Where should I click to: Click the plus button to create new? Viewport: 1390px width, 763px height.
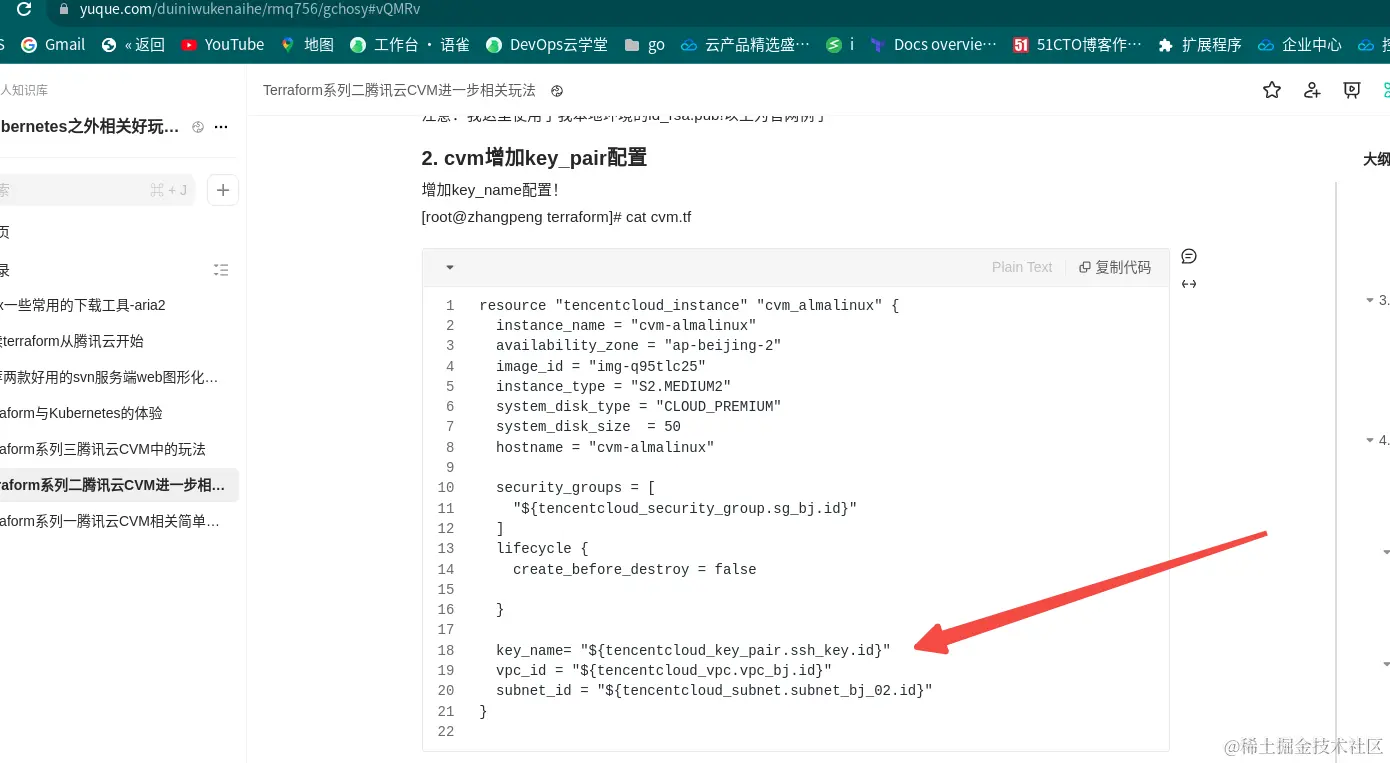click(x=223, y=190)
